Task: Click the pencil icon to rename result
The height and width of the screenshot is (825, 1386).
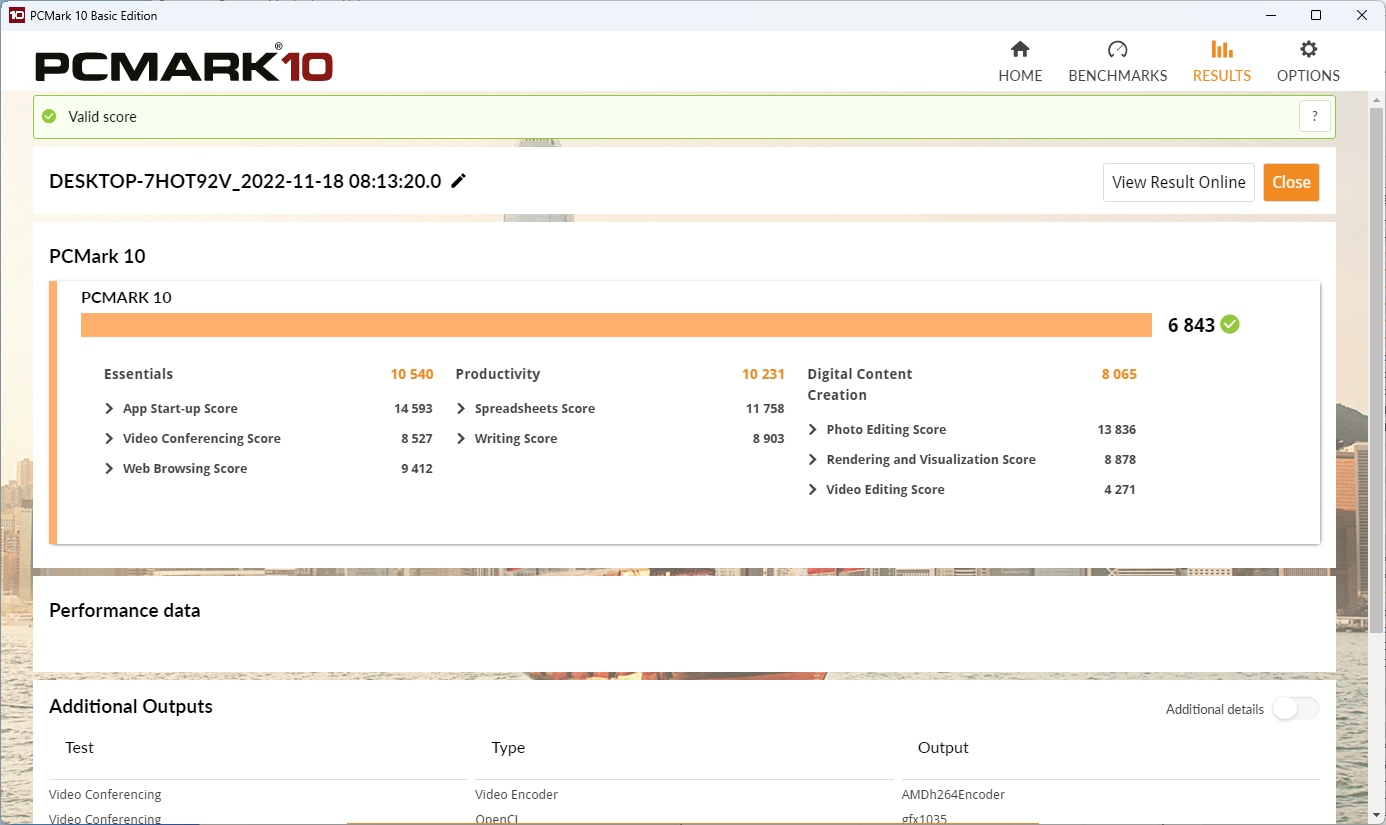Action: click(x=458, y=181)
